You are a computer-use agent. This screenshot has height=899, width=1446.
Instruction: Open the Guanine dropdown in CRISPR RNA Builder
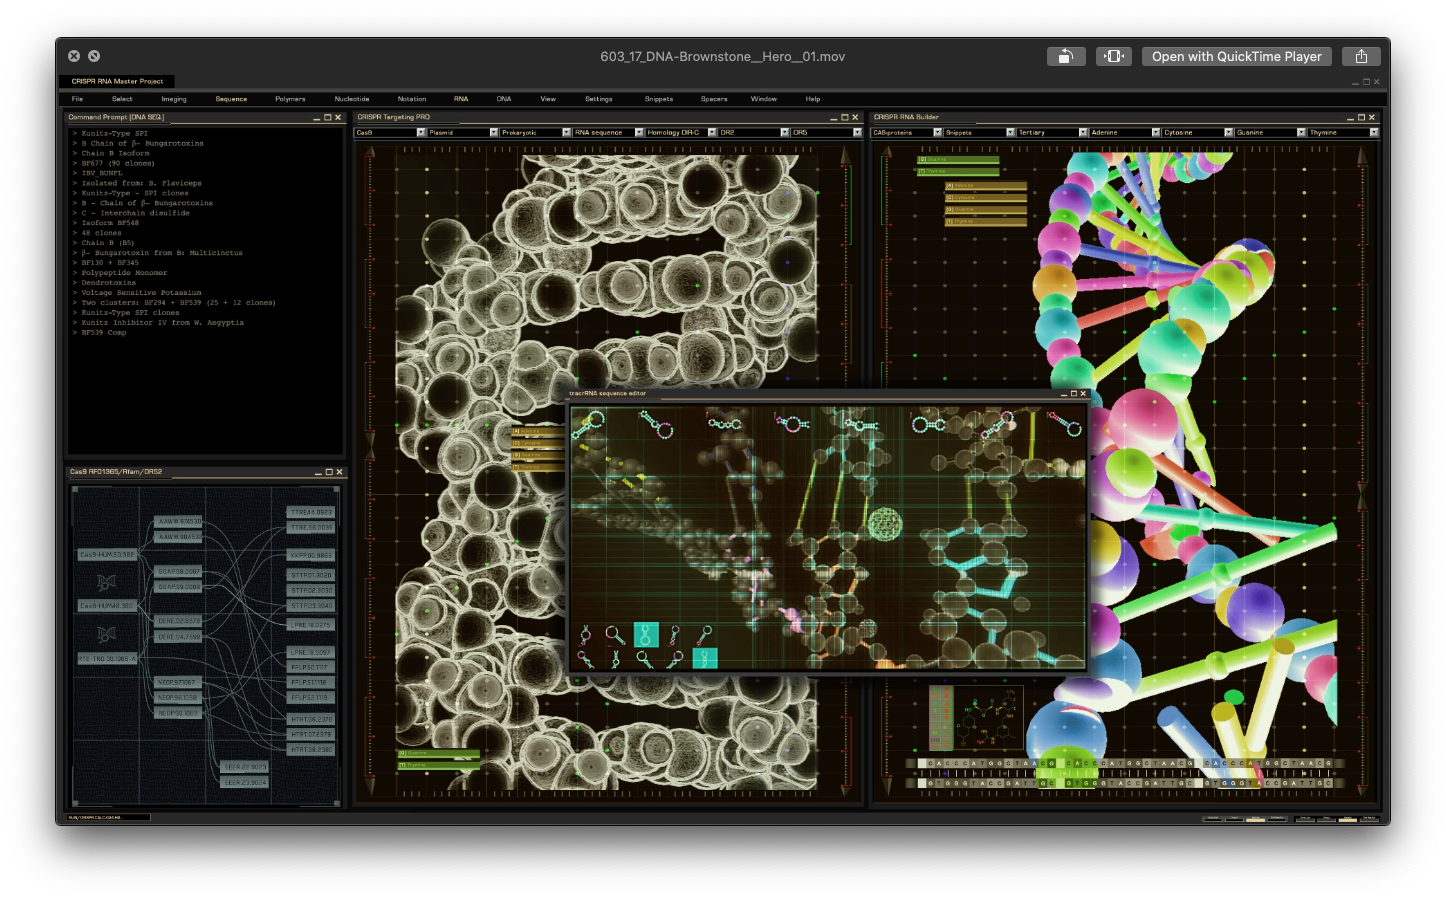1271,132
